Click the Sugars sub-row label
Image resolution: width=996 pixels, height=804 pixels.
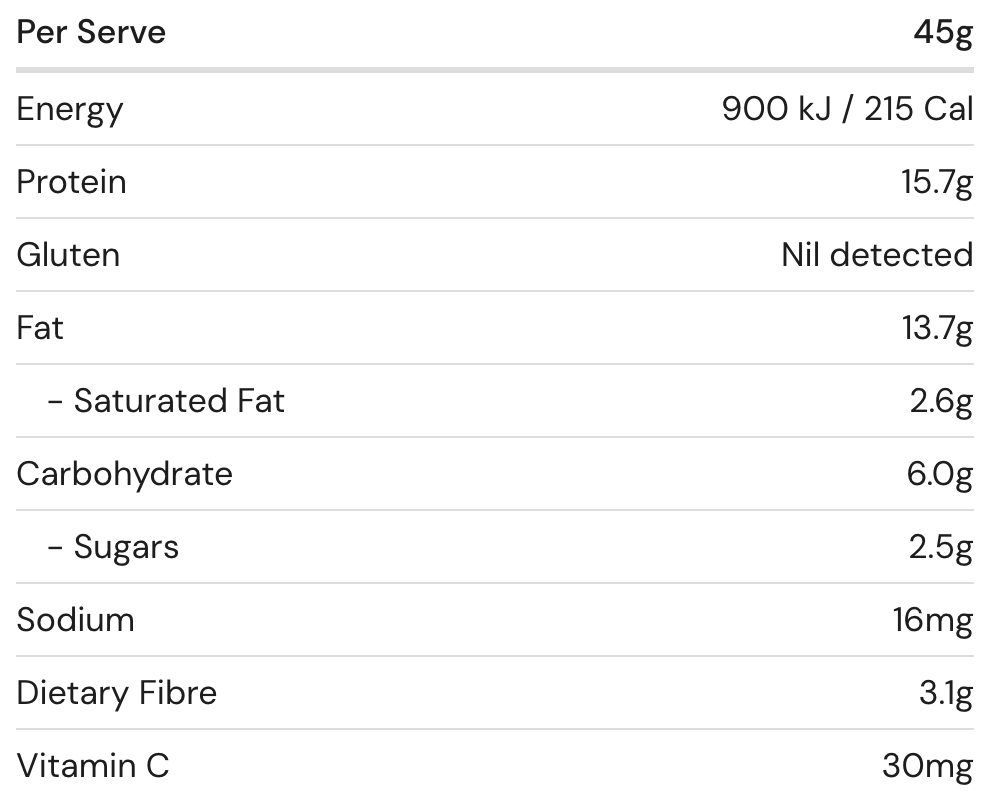[125, 547]
